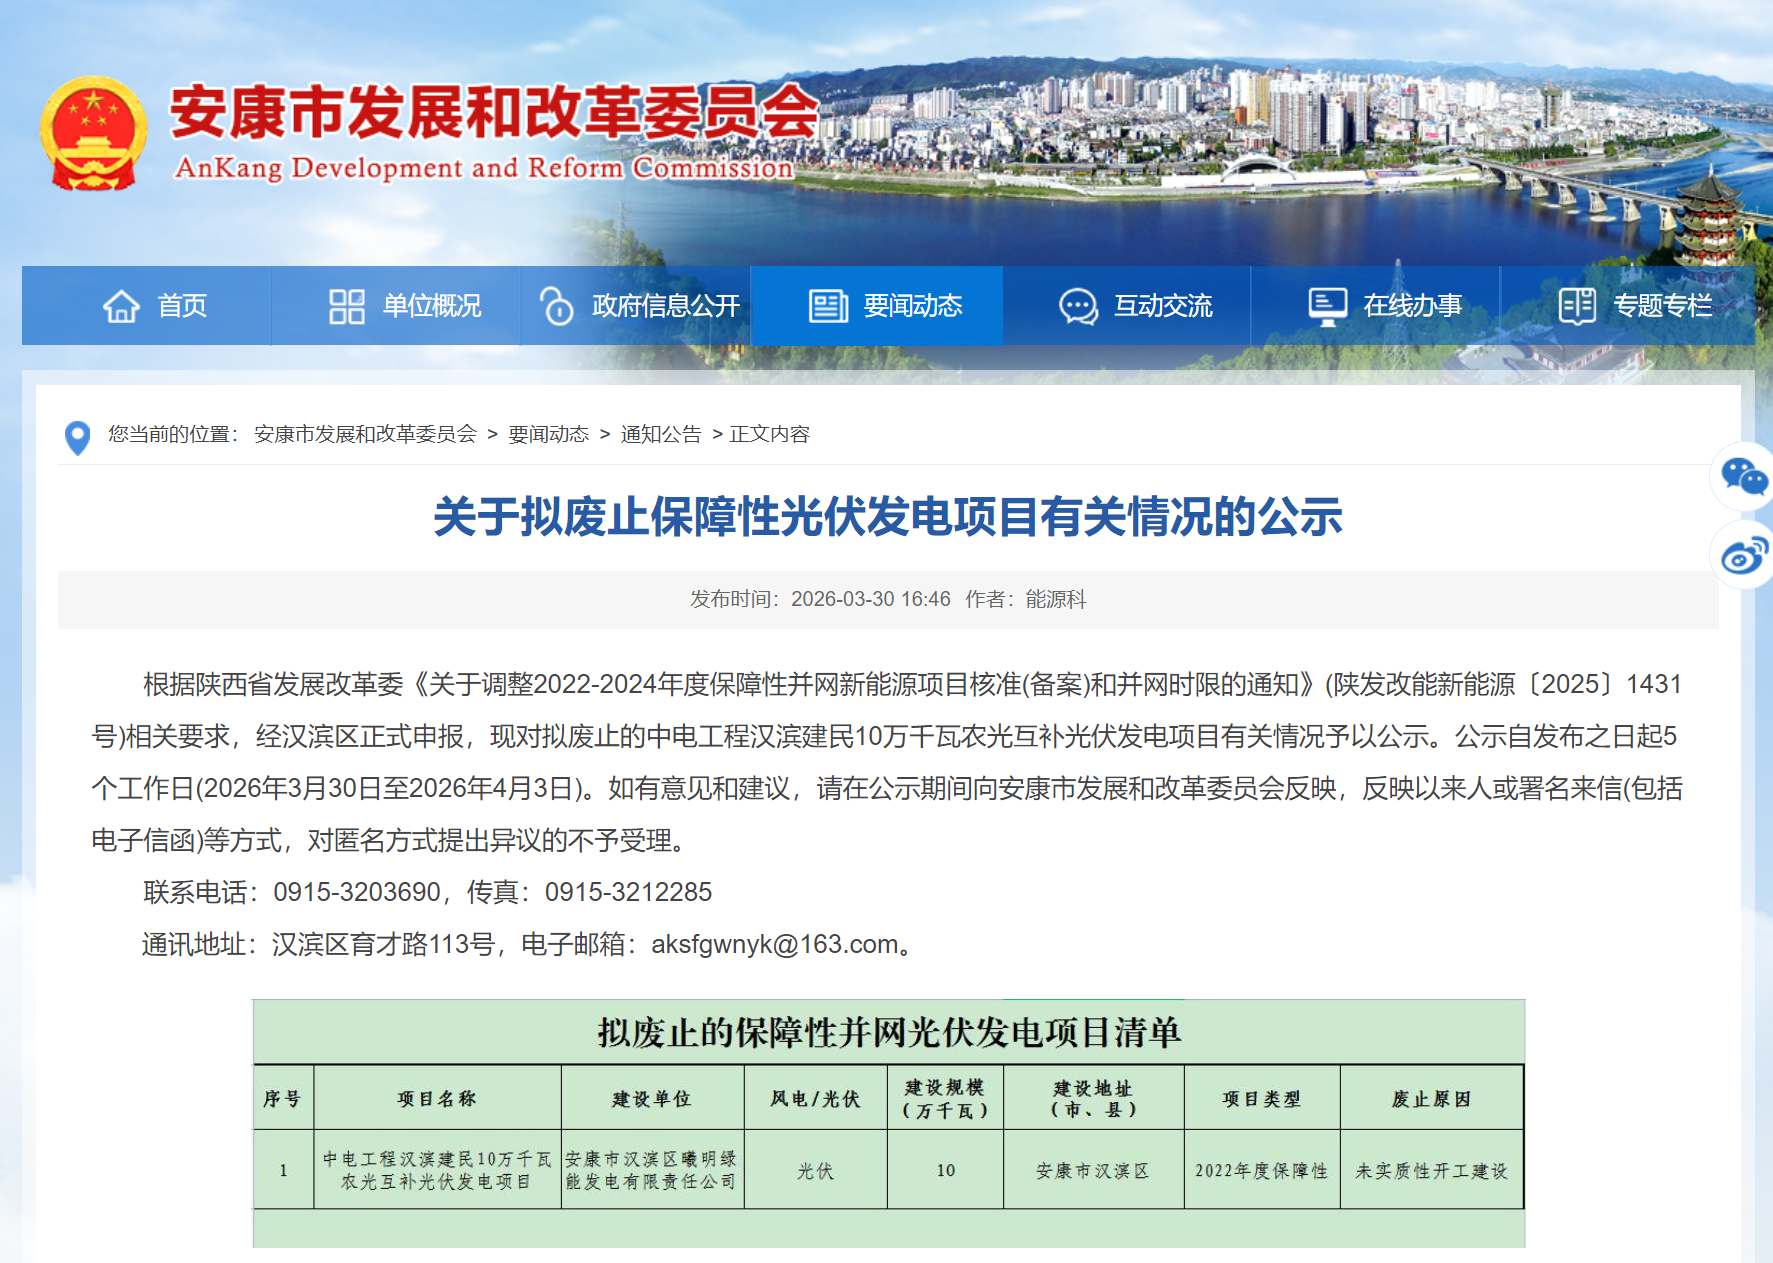Go to 单位概况 menu item
The width and height of the screenshot is (1773, 1263).
pos(431,306)
